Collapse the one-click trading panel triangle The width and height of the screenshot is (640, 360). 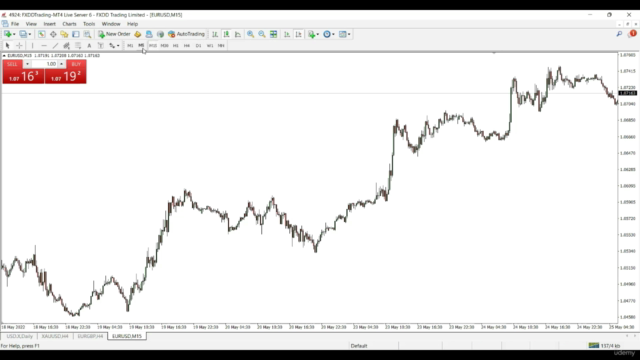(x=4, y=56)
